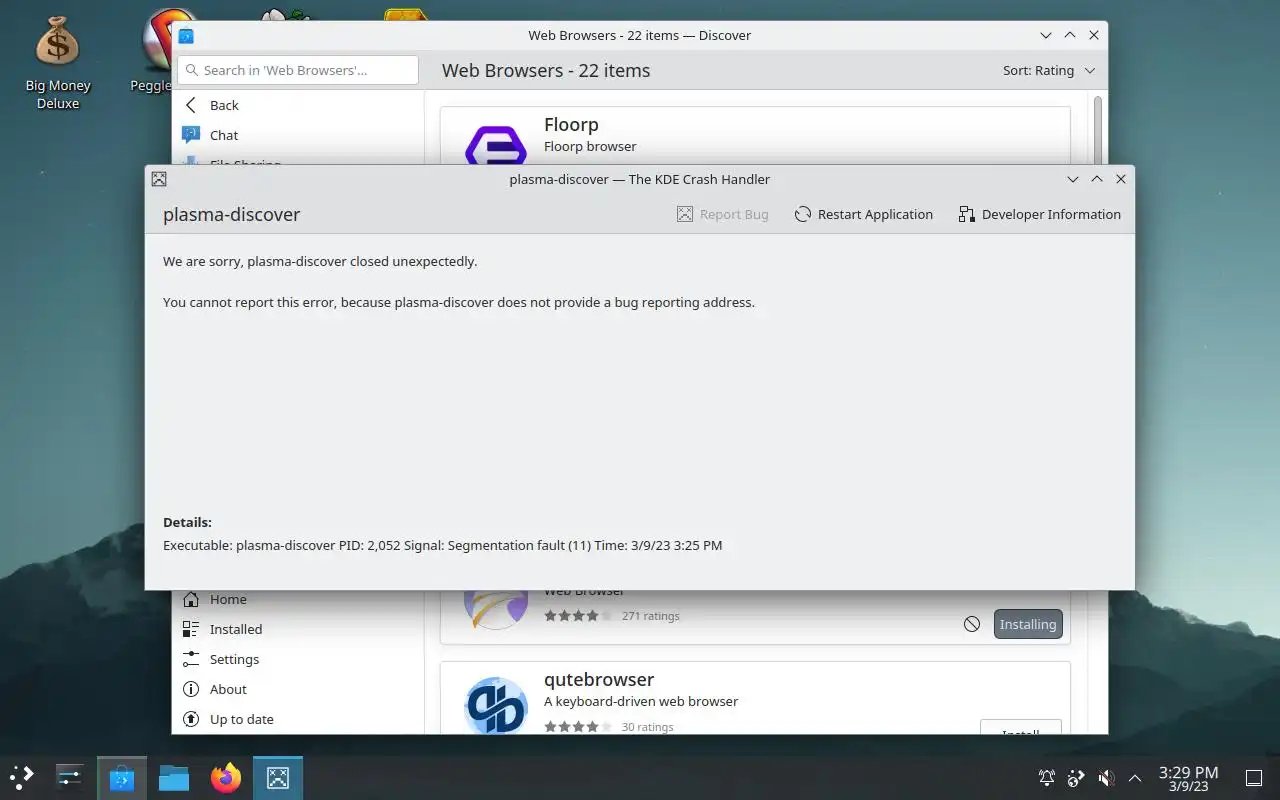Click the Chat bubble icon in sidebar

click(191, 135)
